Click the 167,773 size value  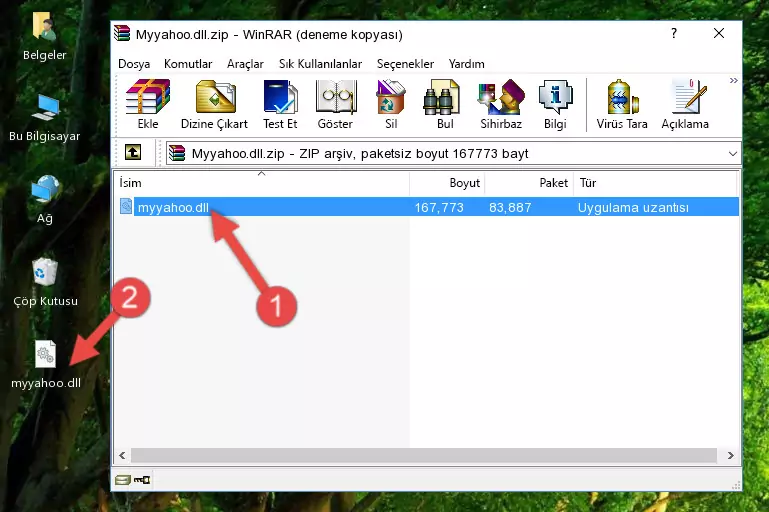[439, 207]
